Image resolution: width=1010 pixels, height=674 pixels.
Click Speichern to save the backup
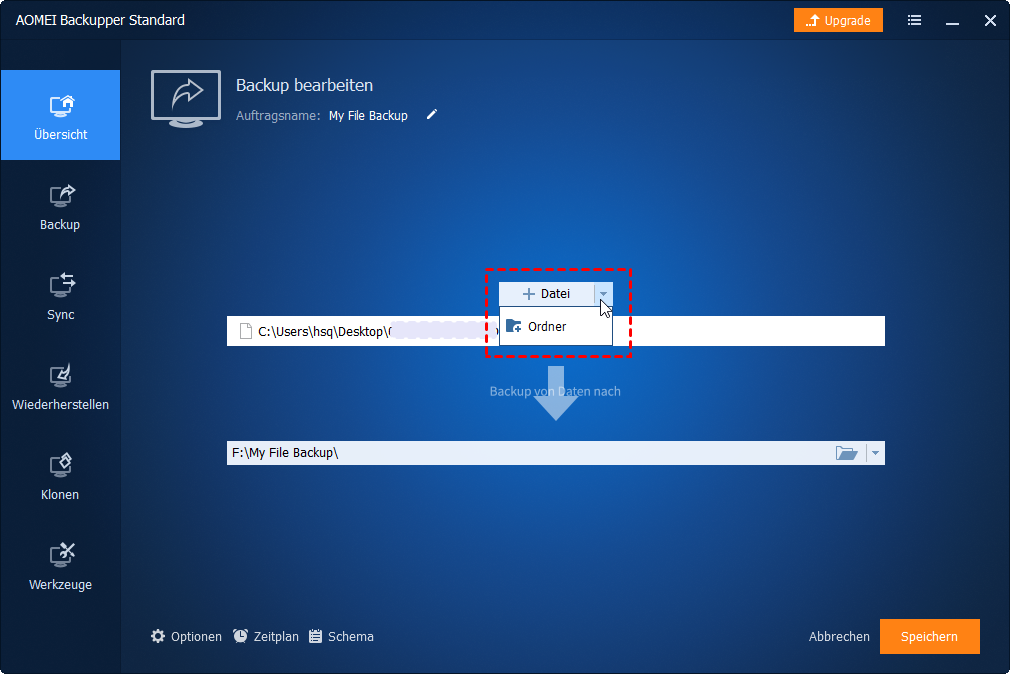(x=929, y=637)
